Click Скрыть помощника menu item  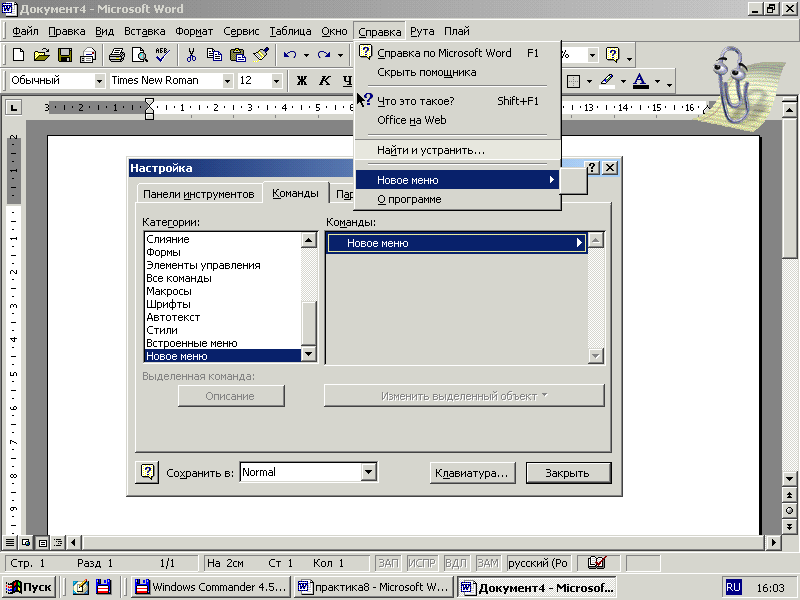tap(457, 72)
